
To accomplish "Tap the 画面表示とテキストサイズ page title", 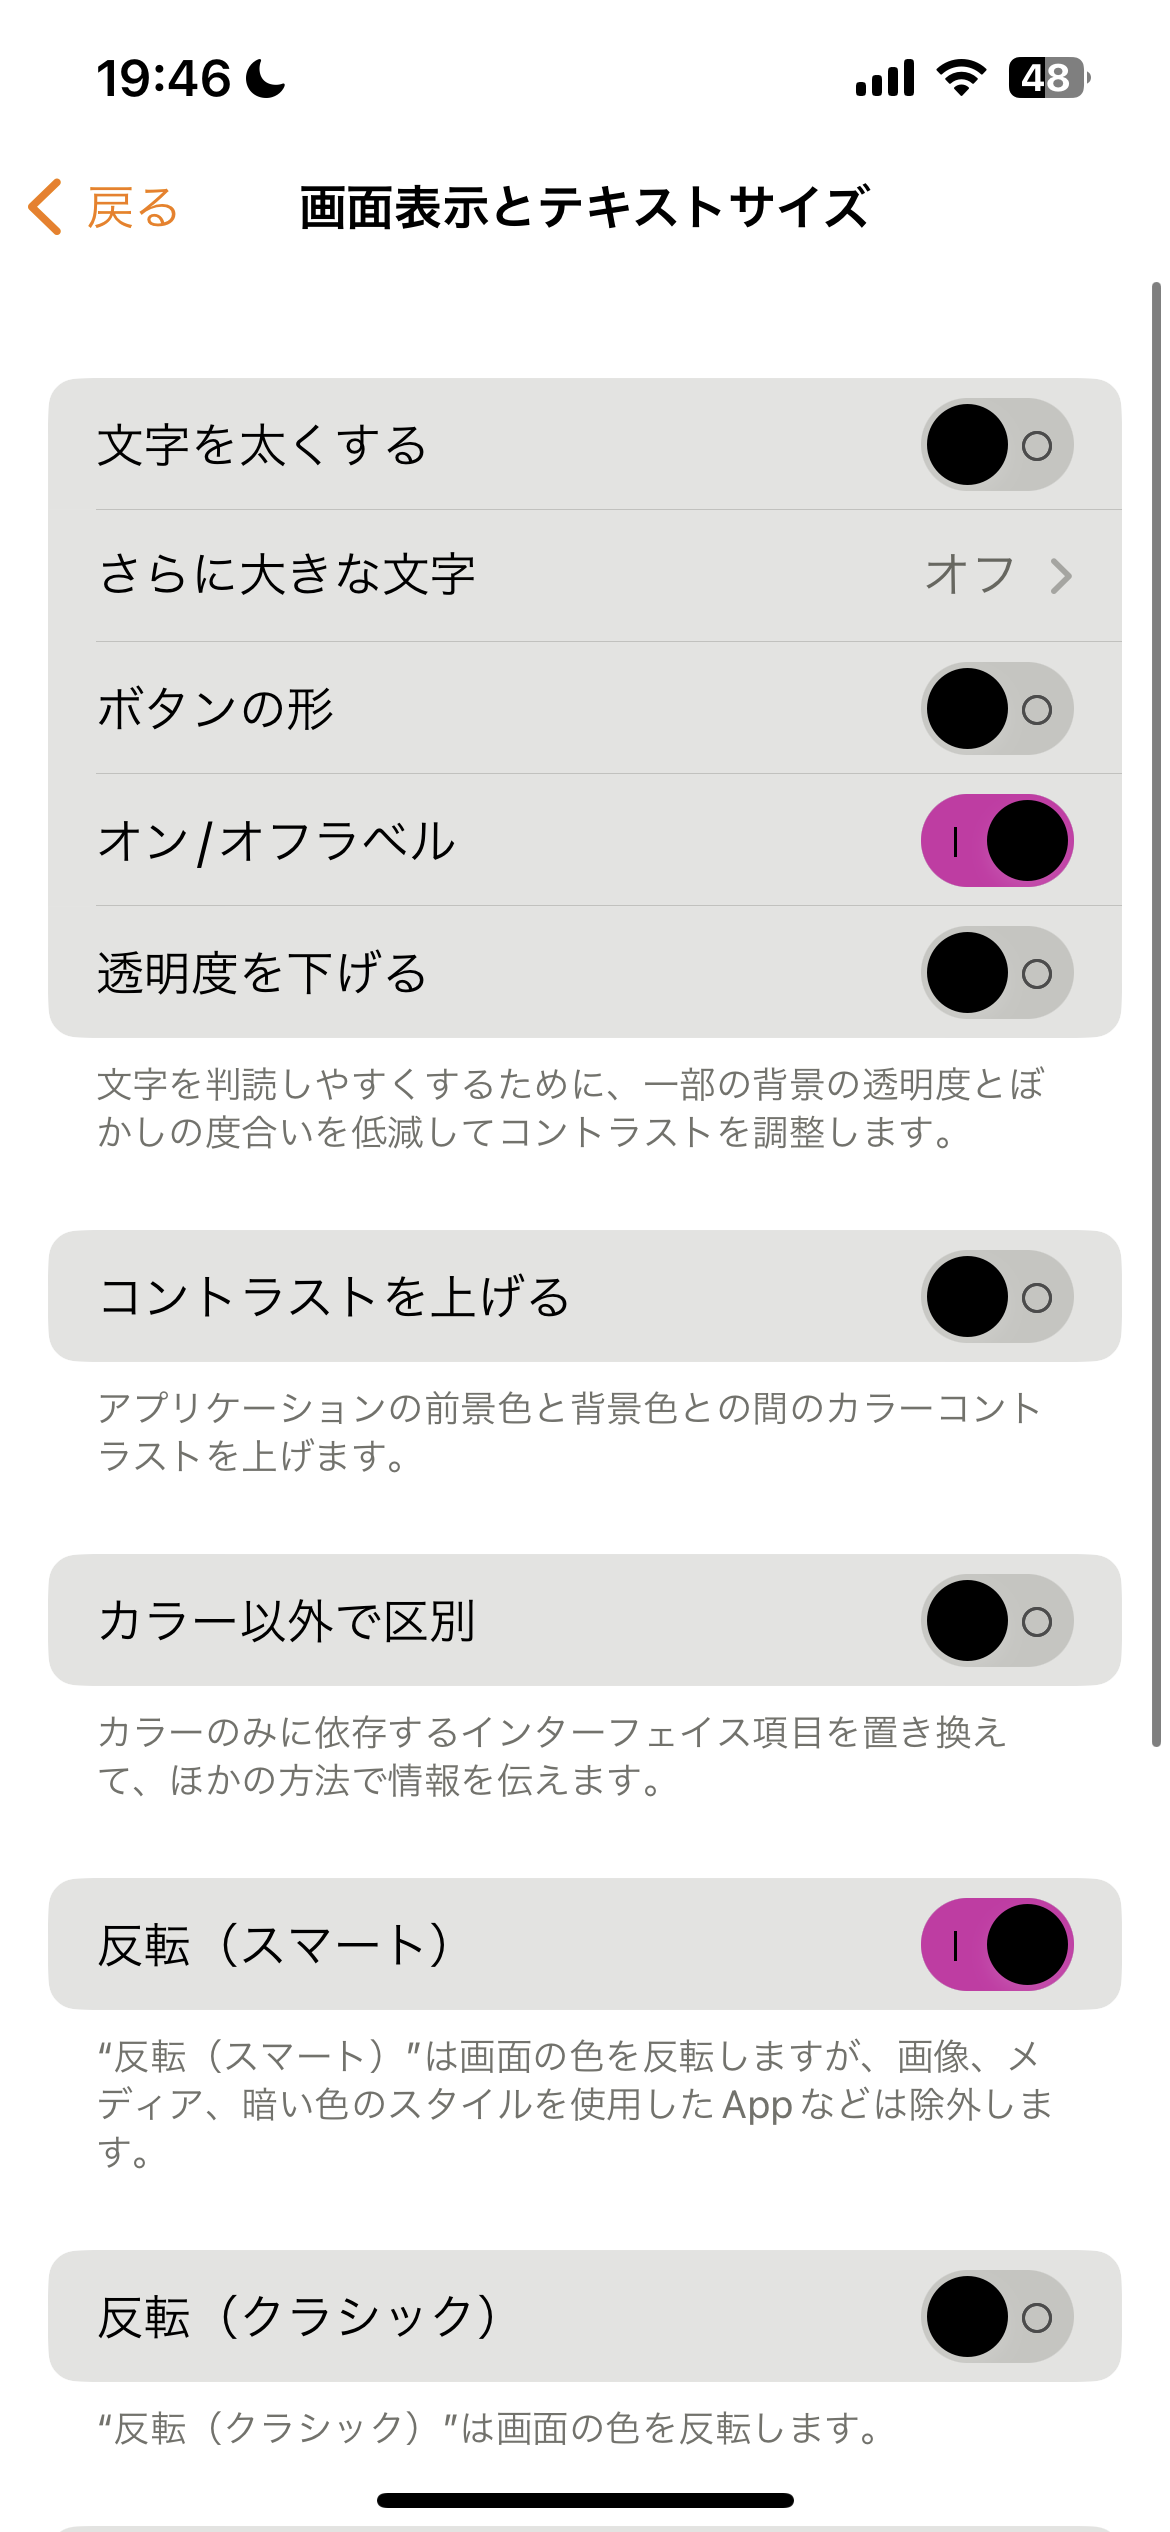I will click(584, 208).
